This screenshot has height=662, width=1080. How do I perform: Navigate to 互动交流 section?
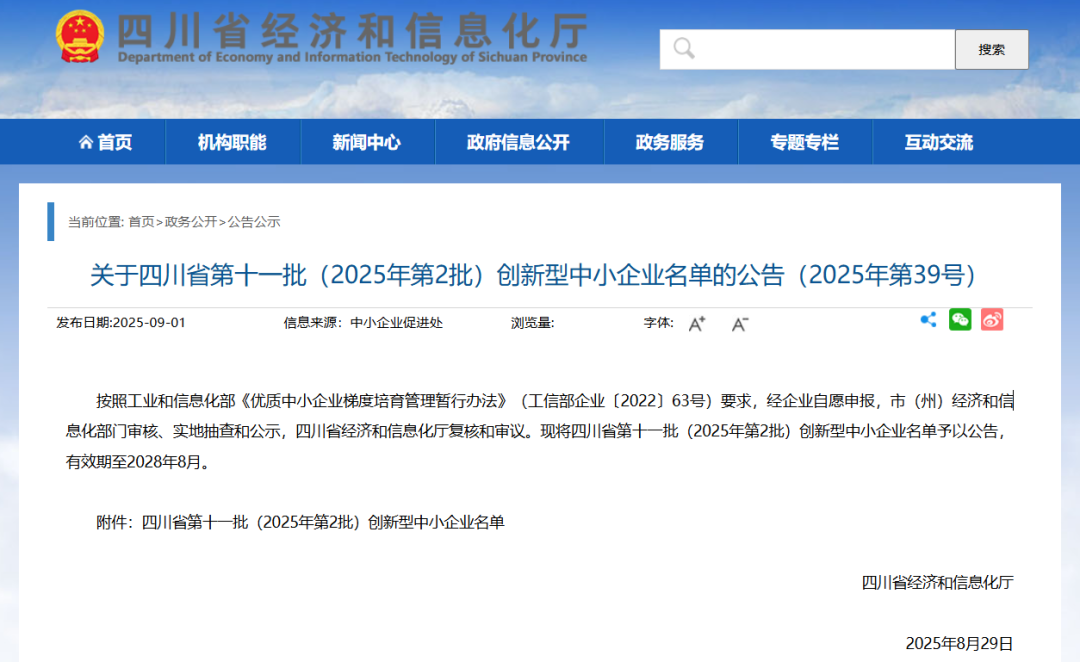(938, 142)
